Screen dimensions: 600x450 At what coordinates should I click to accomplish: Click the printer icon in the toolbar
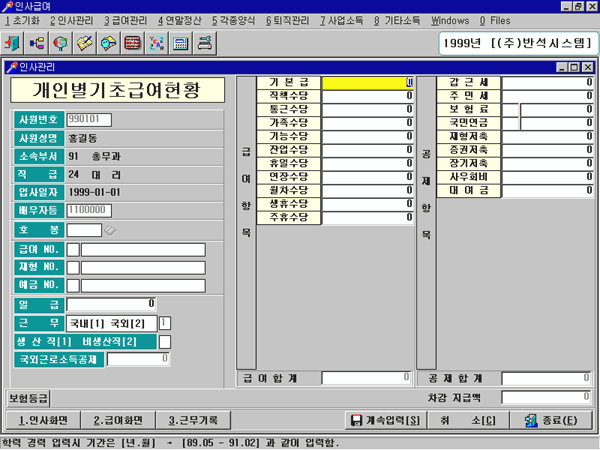coord(205,44)
